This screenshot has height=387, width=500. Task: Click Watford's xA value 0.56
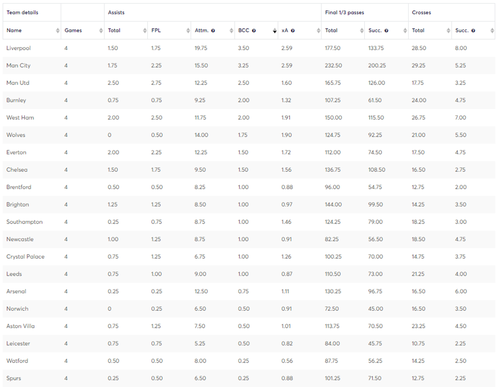[286, 361]
